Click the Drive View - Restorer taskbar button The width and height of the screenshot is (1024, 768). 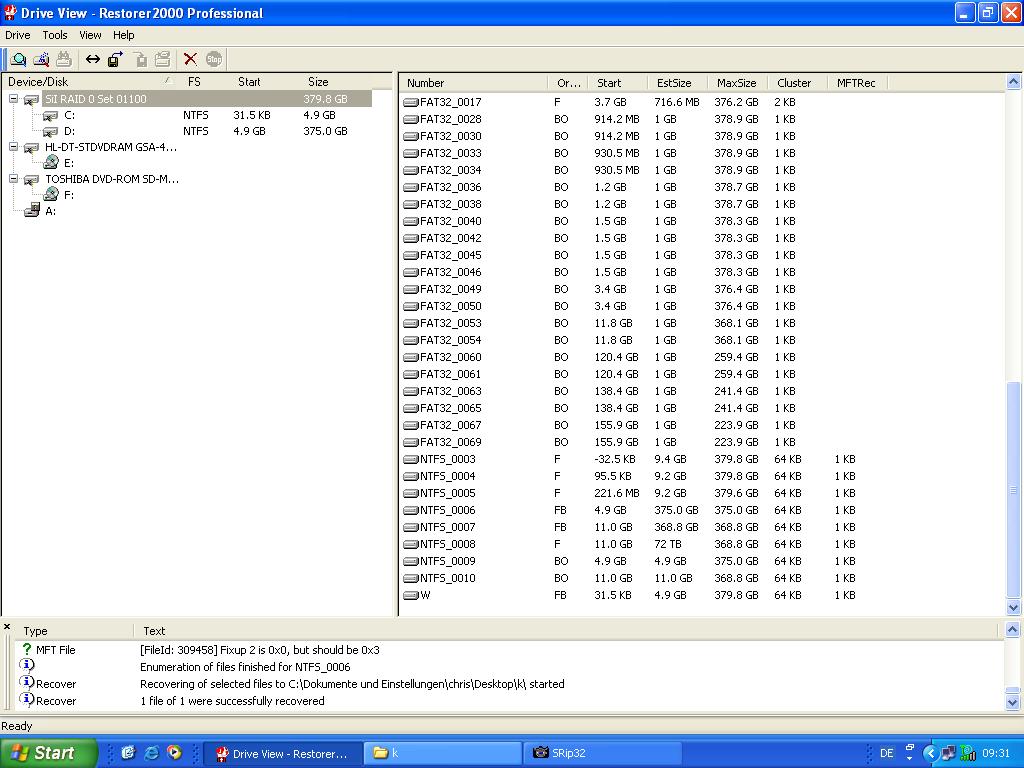(283, 753)
